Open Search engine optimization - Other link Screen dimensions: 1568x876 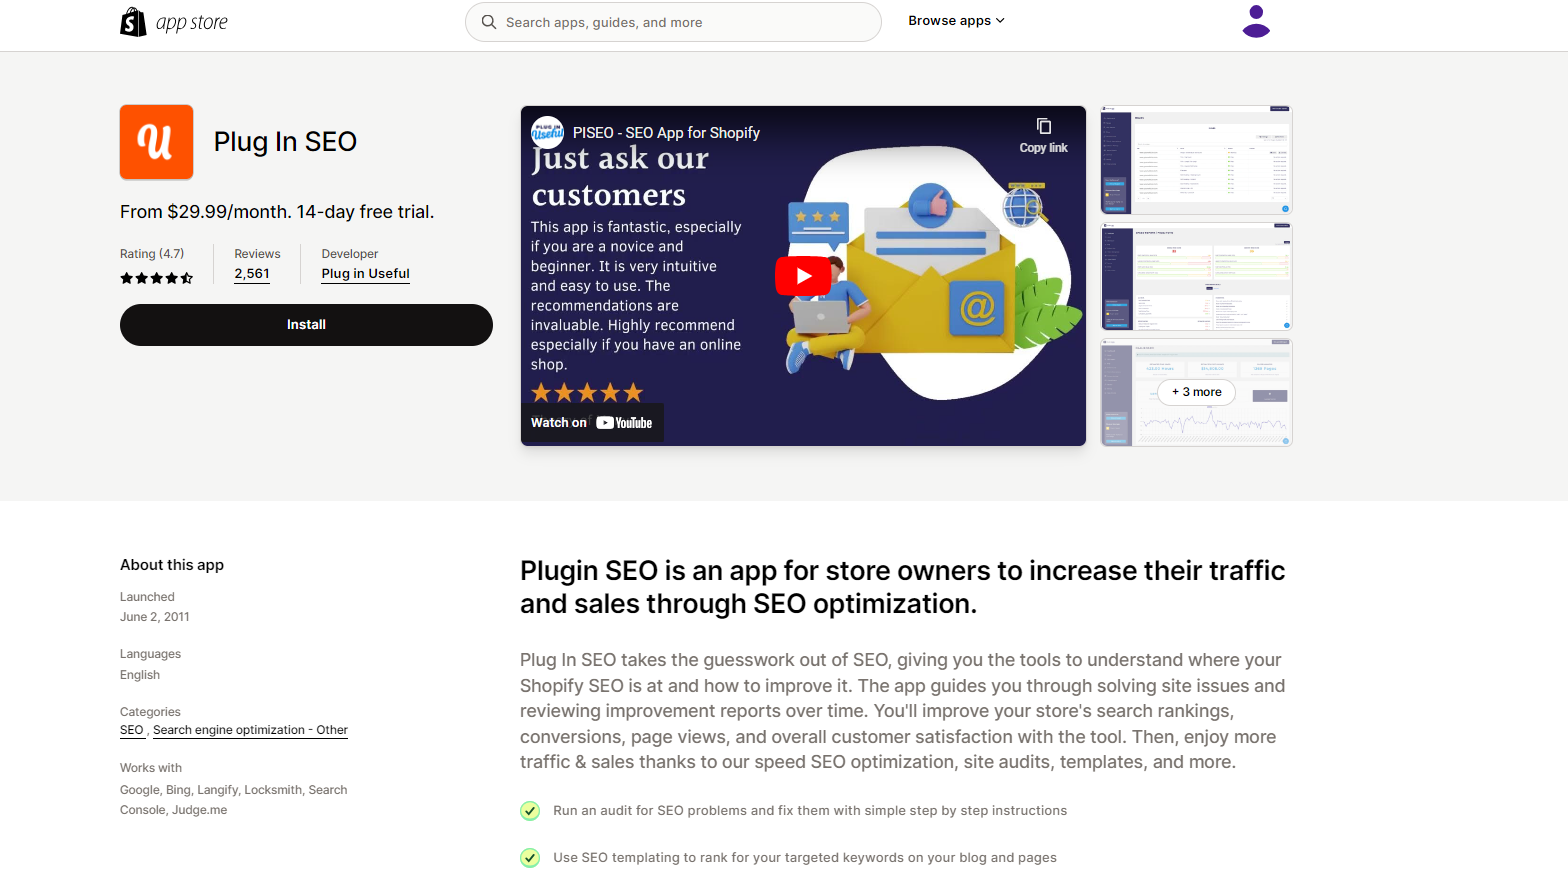click(x=250, y=730)
